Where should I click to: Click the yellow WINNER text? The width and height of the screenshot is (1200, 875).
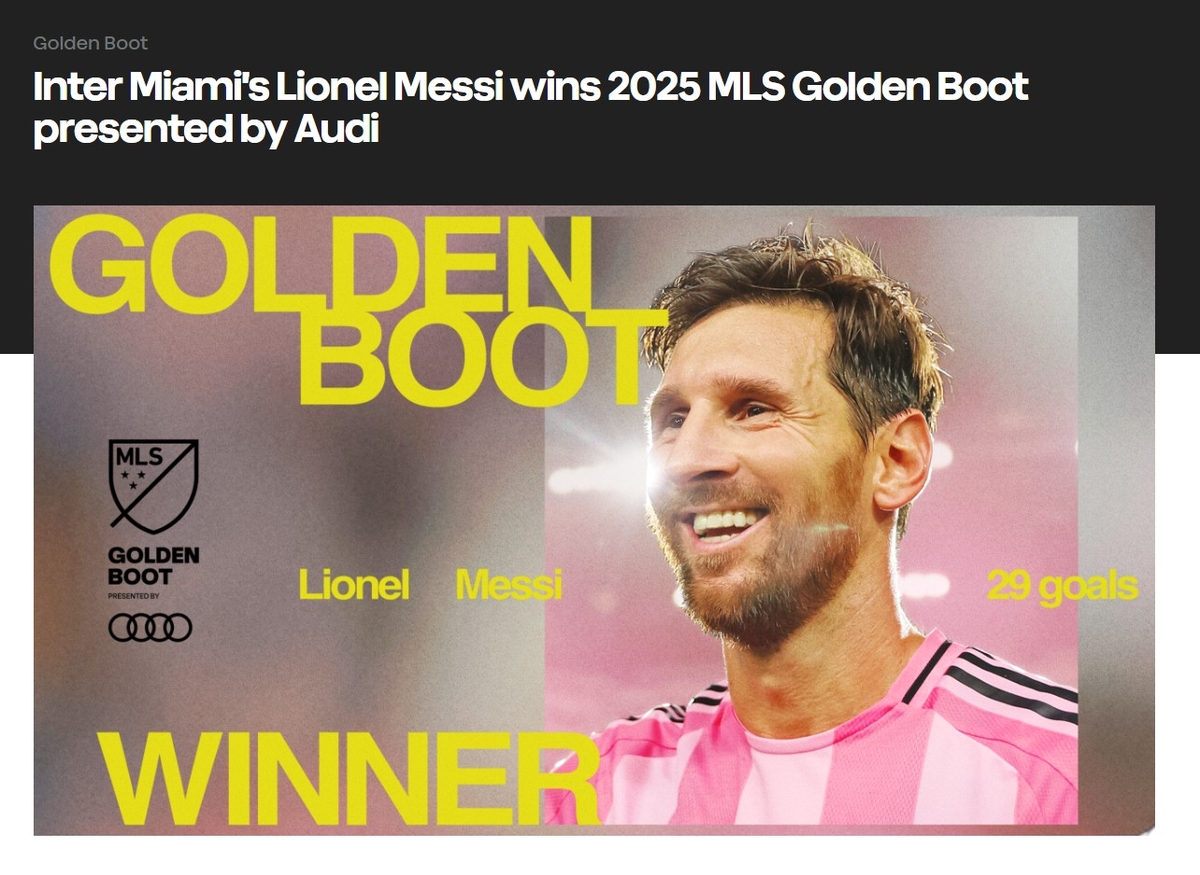coord(347,777)
